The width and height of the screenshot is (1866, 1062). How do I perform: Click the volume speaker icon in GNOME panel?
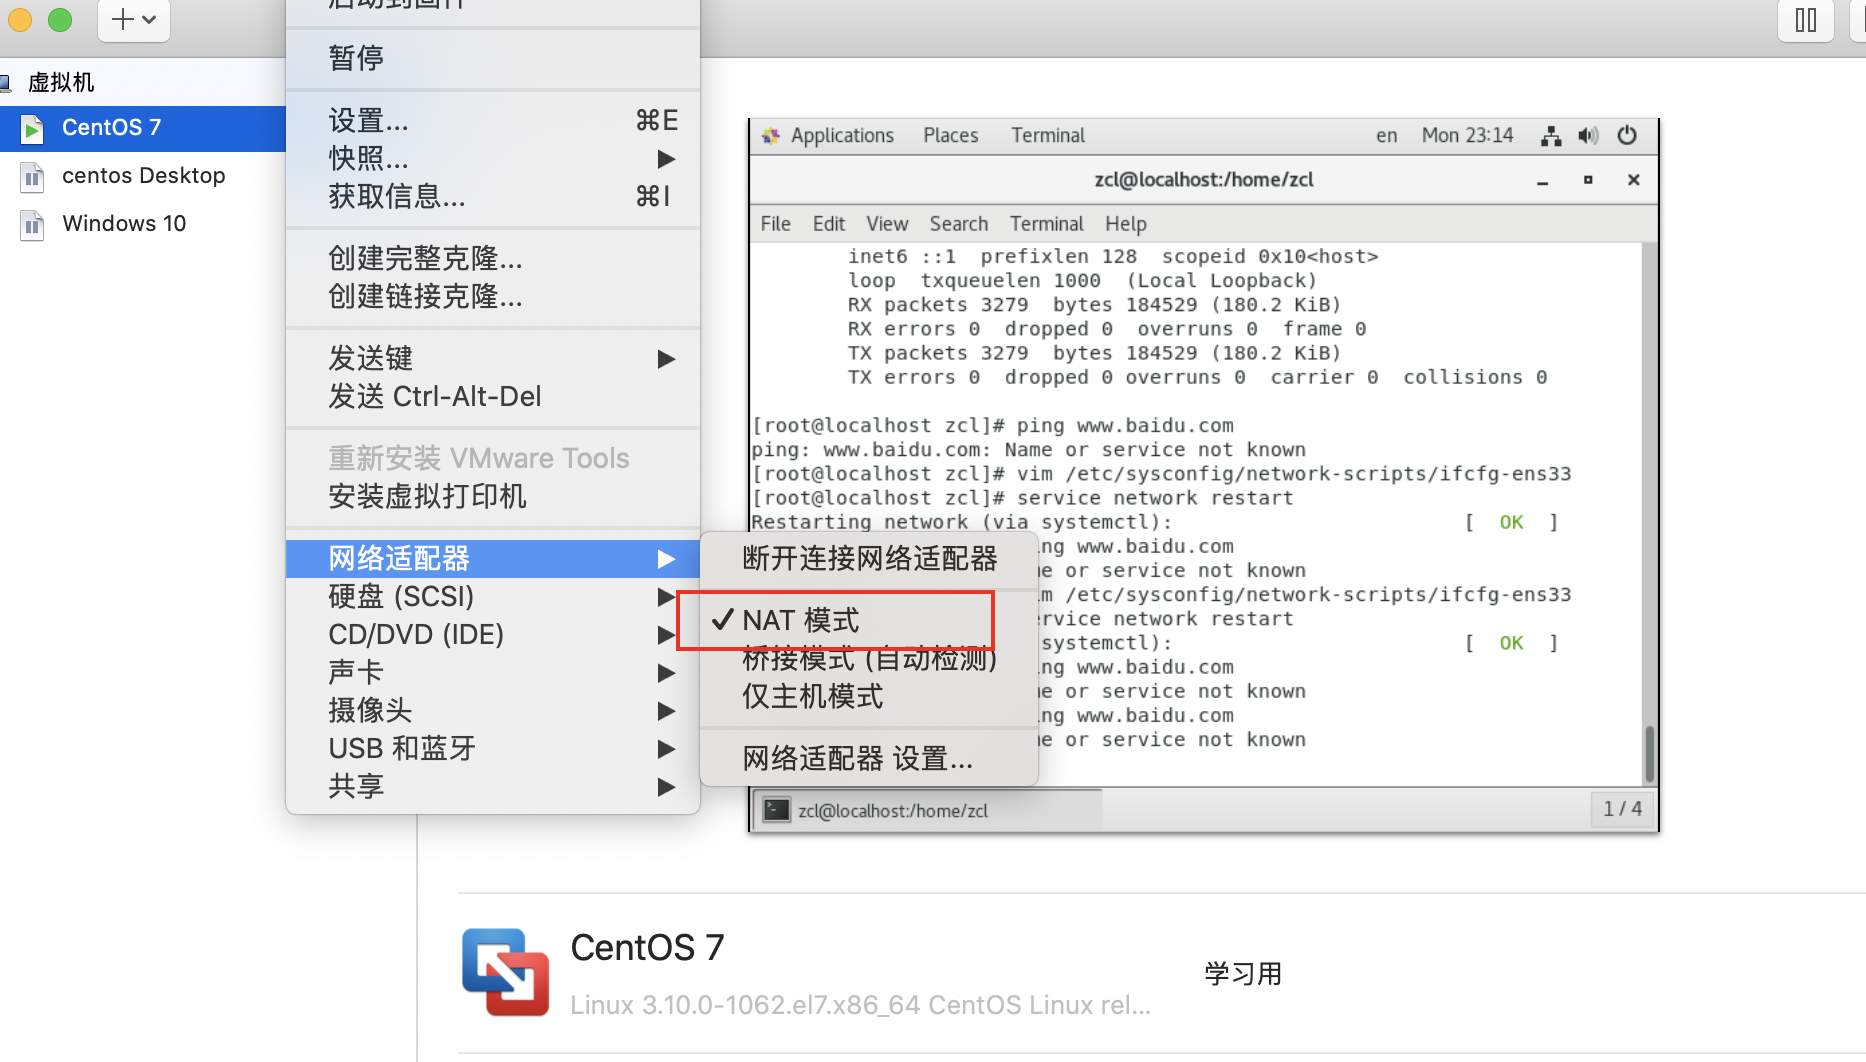1588,136
